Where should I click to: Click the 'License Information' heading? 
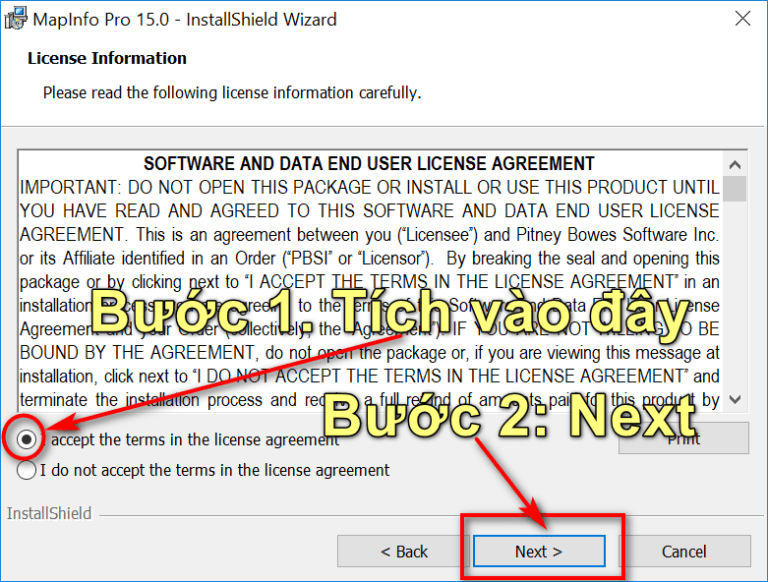click(107, 58)
